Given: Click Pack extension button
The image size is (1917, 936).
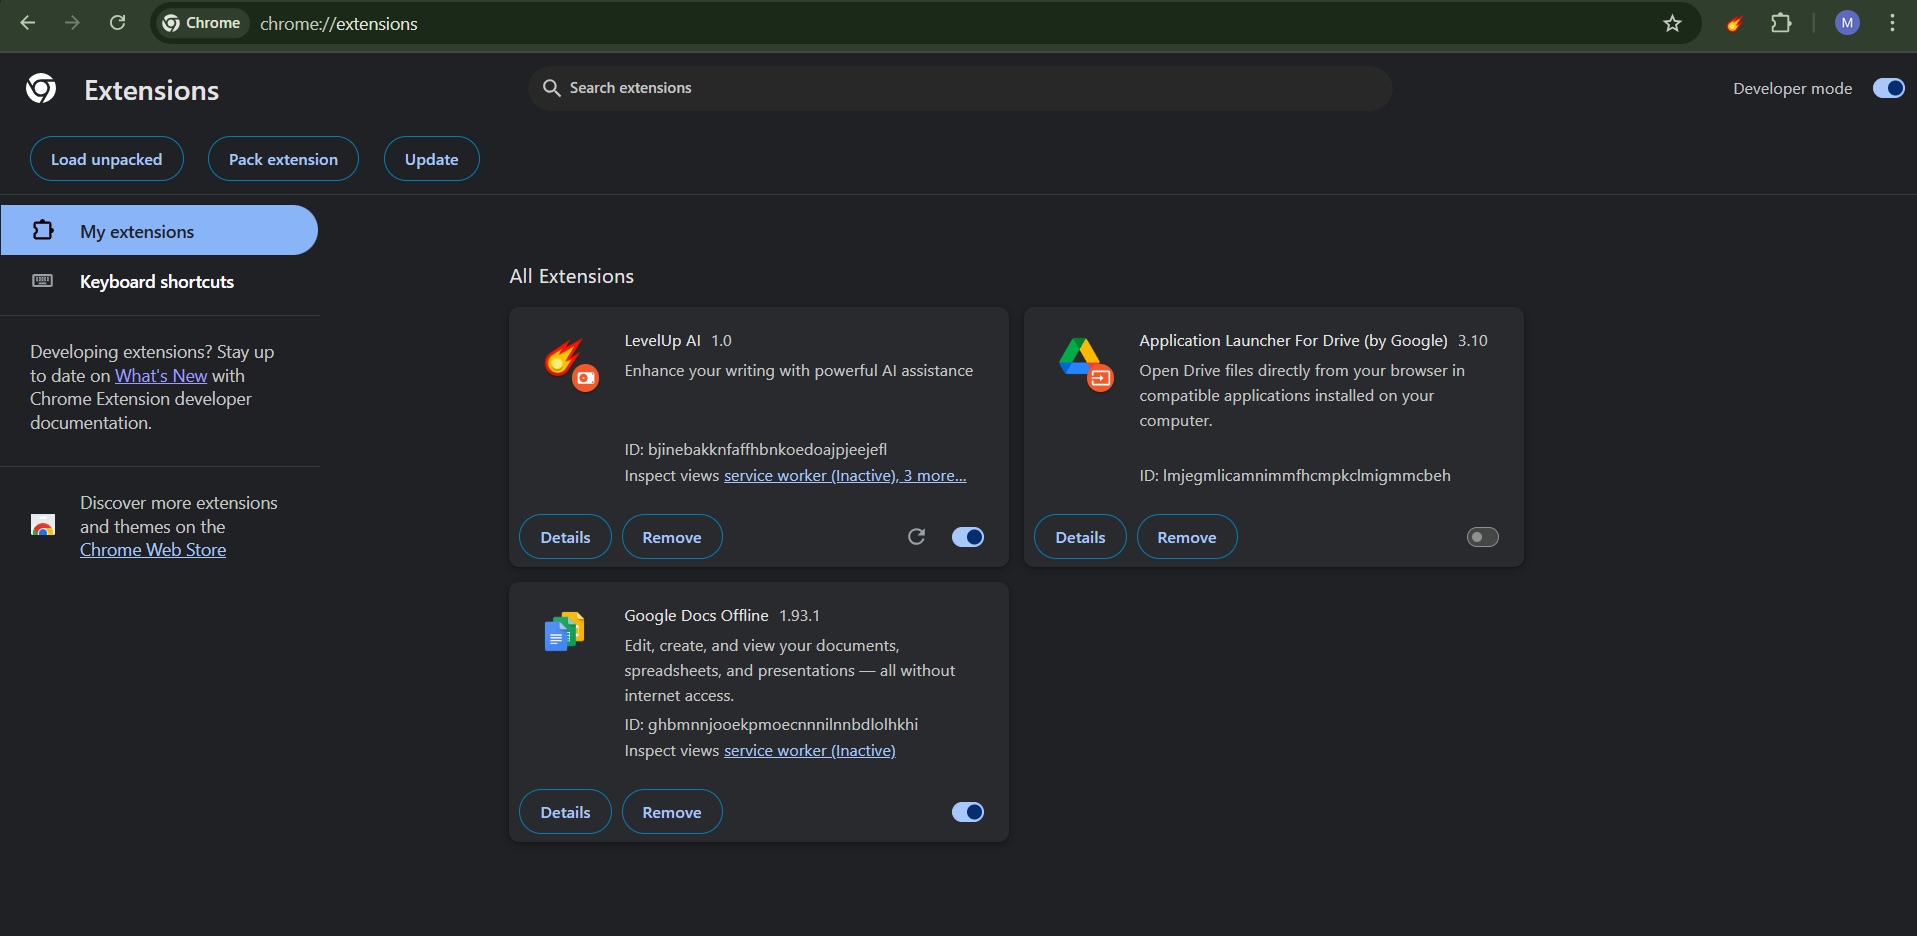Looking at the screenshot, I should tap(283, 159).
